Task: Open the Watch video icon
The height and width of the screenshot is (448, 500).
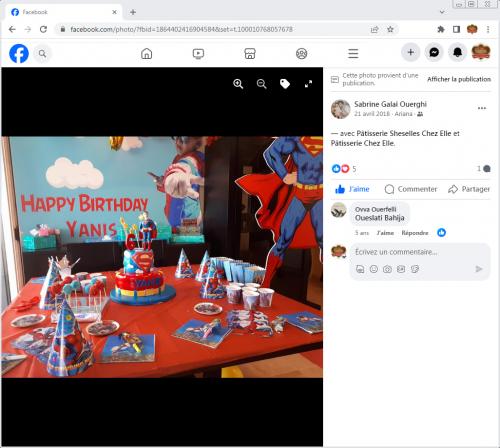Action: pos(198,53)
